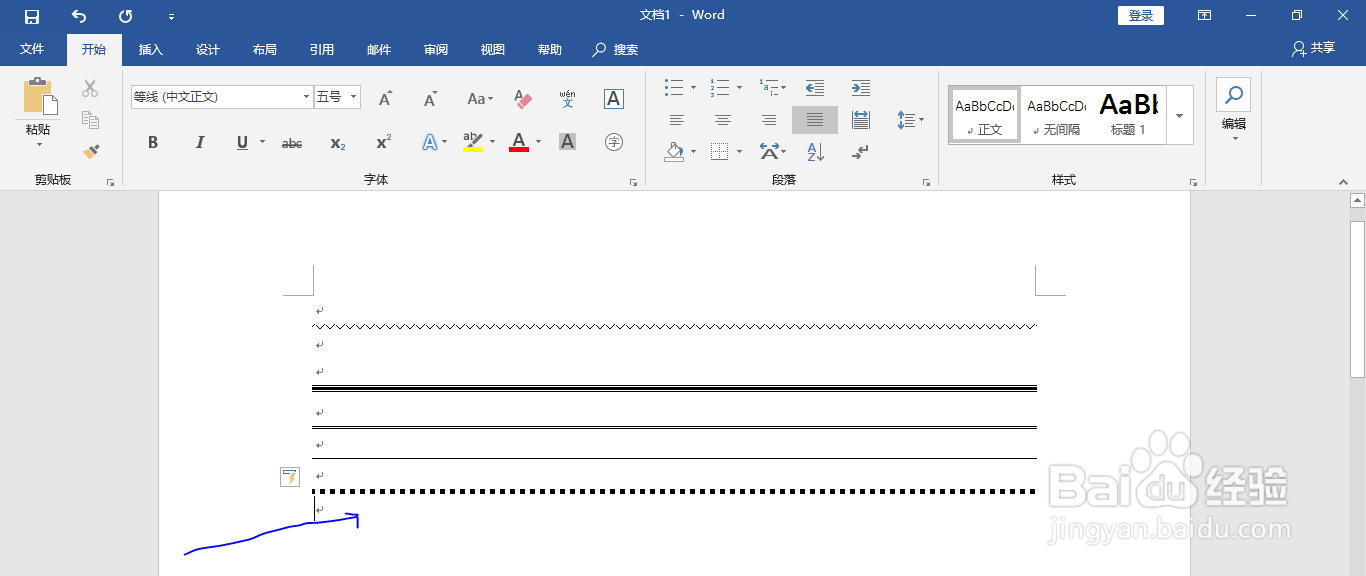
Task: Toggle the text highlight color
Action: tap(472, 140)
